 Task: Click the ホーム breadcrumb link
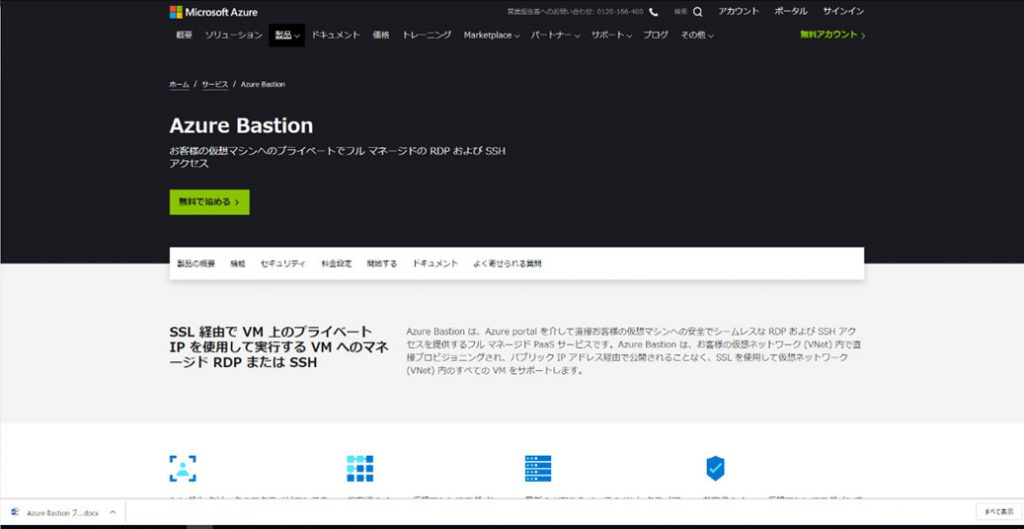click(x=179, y=85)
